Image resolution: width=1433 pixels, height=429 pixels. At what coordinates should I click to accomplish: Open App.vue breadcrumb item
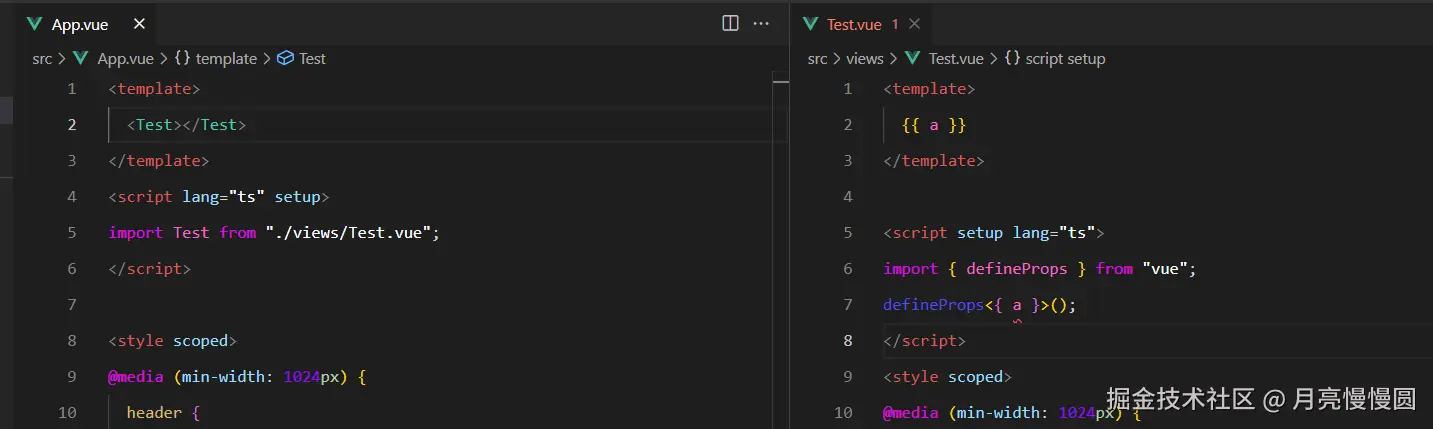125,59
